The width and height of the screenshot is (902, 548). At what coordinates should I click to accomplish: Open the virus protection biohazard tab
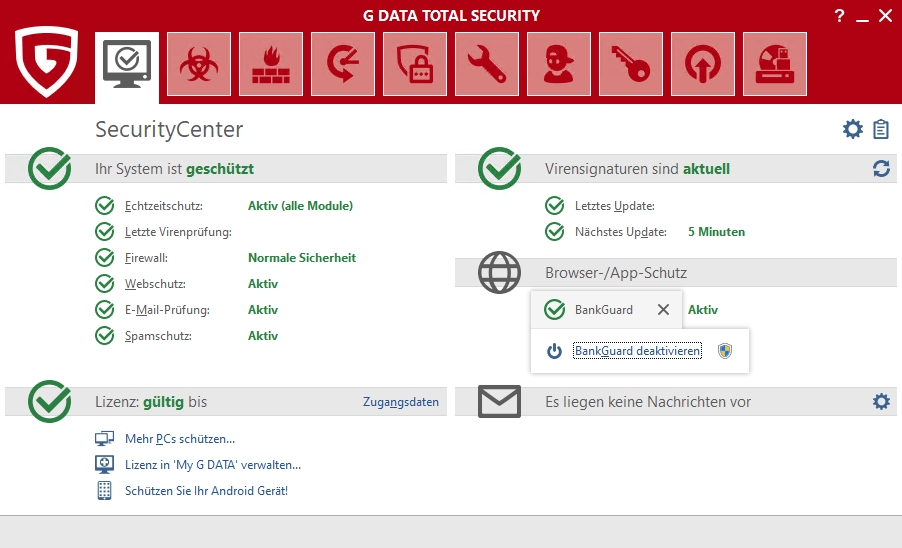[199, 64]
